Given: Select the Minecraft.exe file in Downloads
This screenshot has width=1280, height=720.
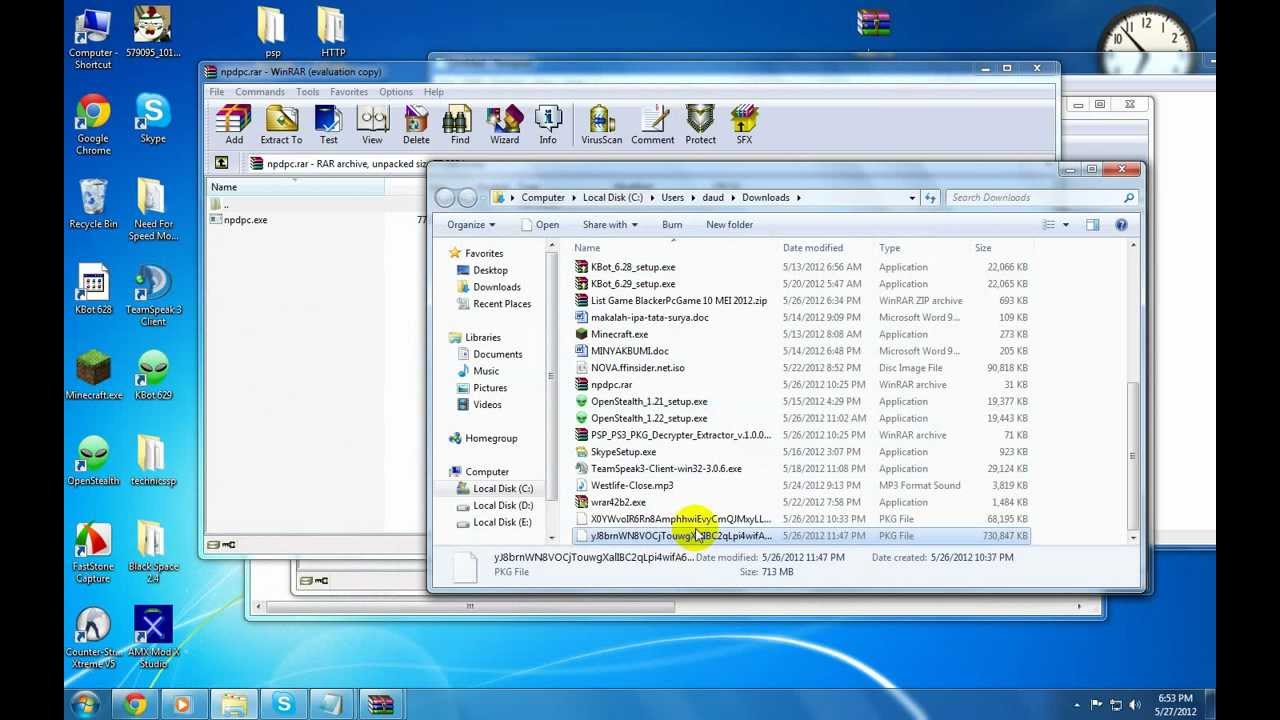Looking at the screenshot, I should (x=619, y=334).
